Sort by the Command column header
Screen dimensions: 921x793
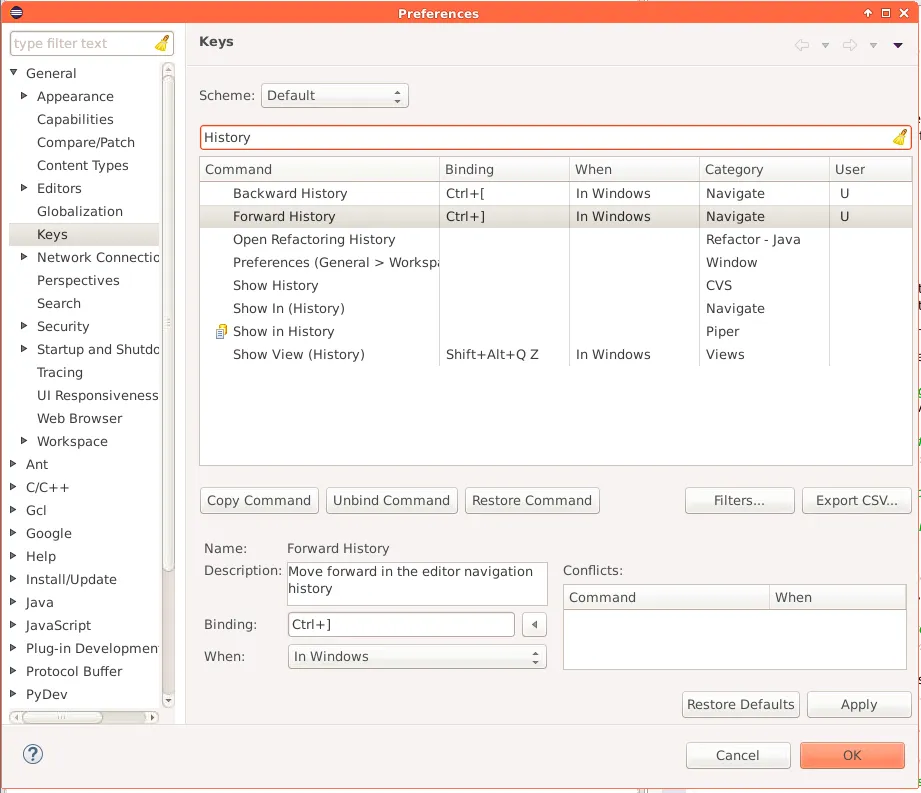[319, 169]
